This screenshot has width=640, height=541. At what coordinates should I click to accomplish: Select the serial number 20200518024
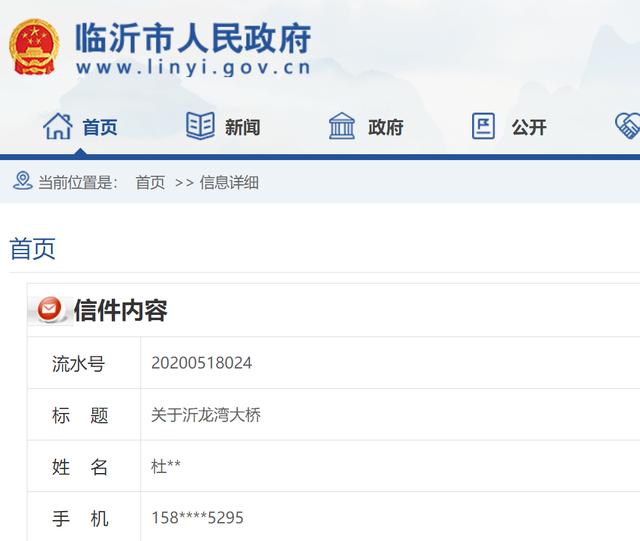[x=202, y=363]
